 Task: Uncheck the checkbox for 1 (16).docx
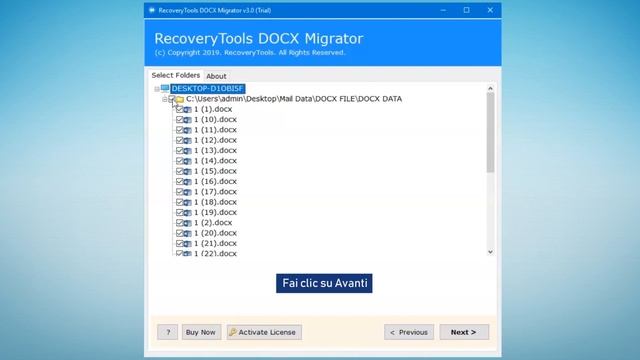tap(180, 181)
